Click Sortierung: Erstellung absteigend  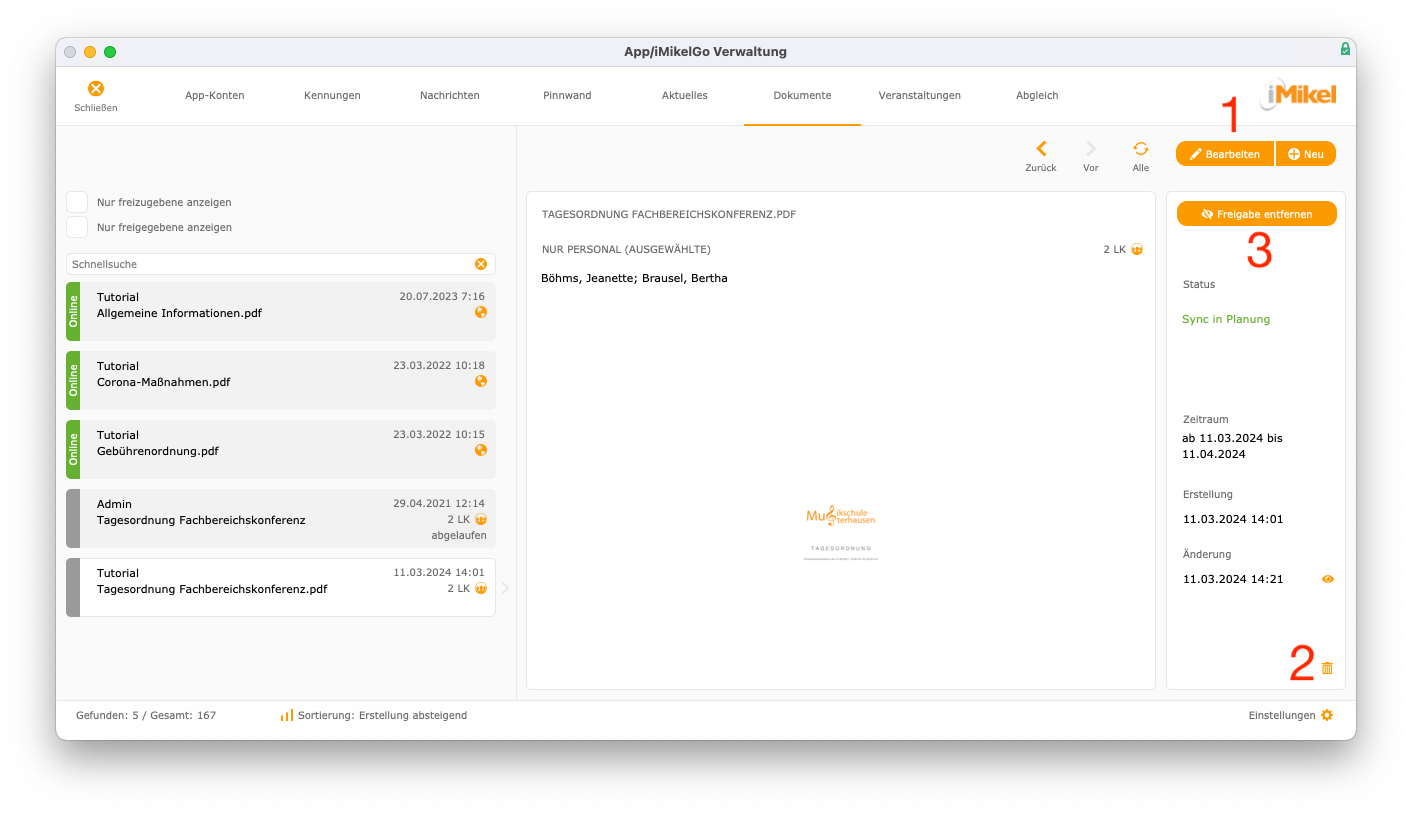(382, 715)
